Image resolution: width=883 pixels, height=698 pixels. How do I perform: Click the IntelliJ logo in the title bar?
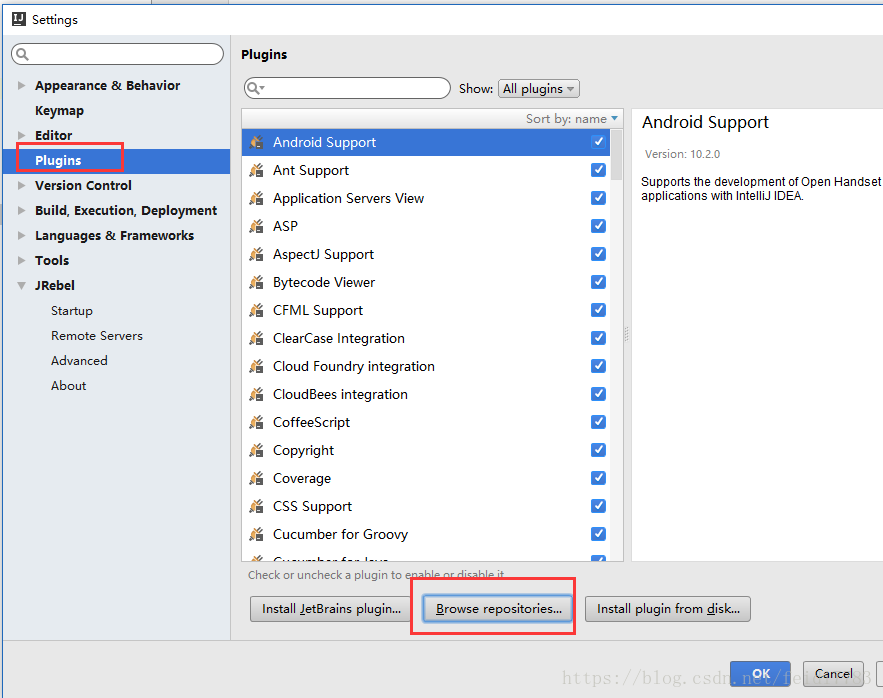tap(18, 19)
